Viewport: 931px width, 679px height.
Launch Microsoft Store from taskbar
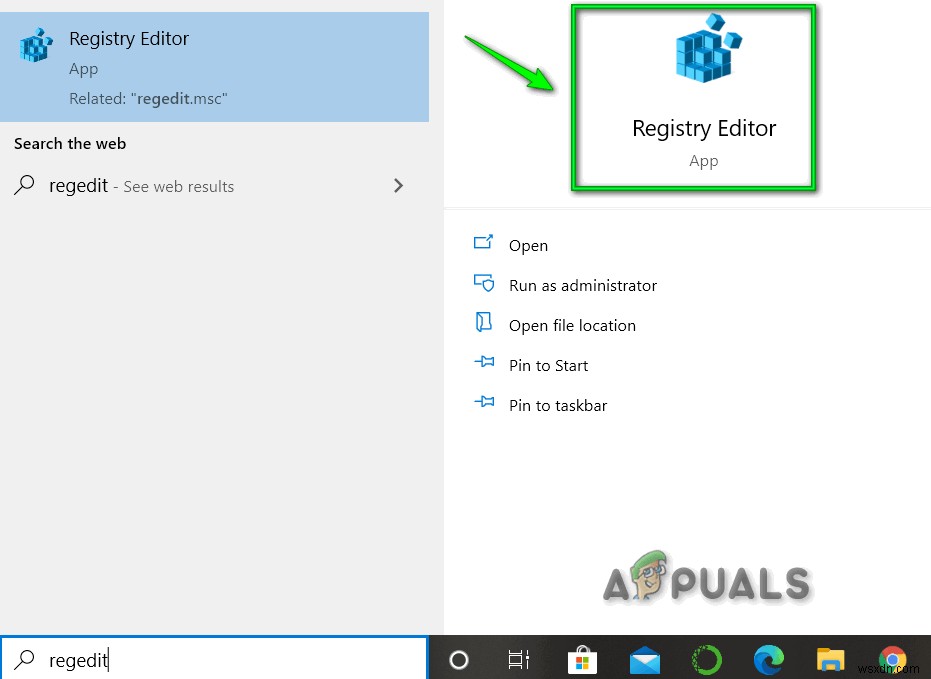[582, 660]
